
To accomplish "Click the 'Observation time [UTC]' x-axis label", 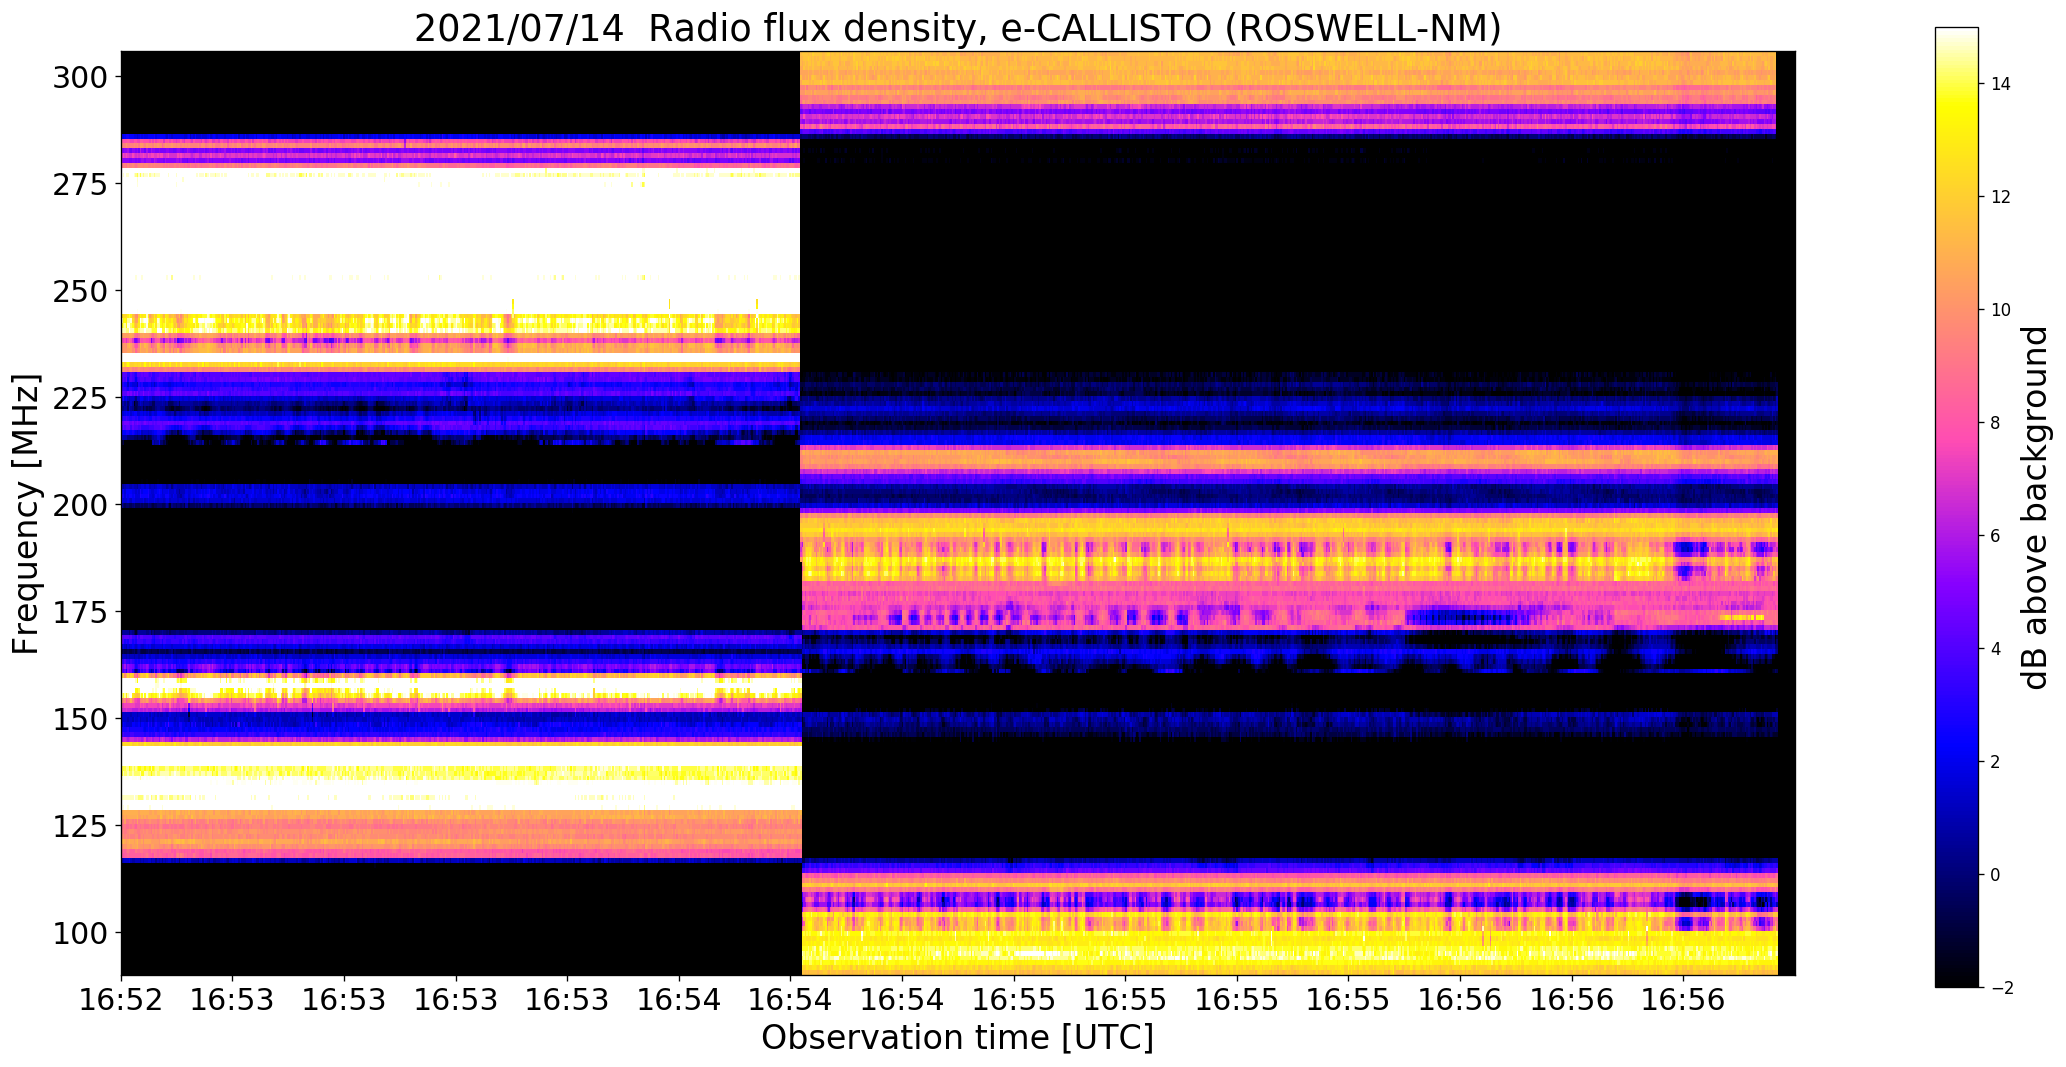I will [x=957, y=1038].
